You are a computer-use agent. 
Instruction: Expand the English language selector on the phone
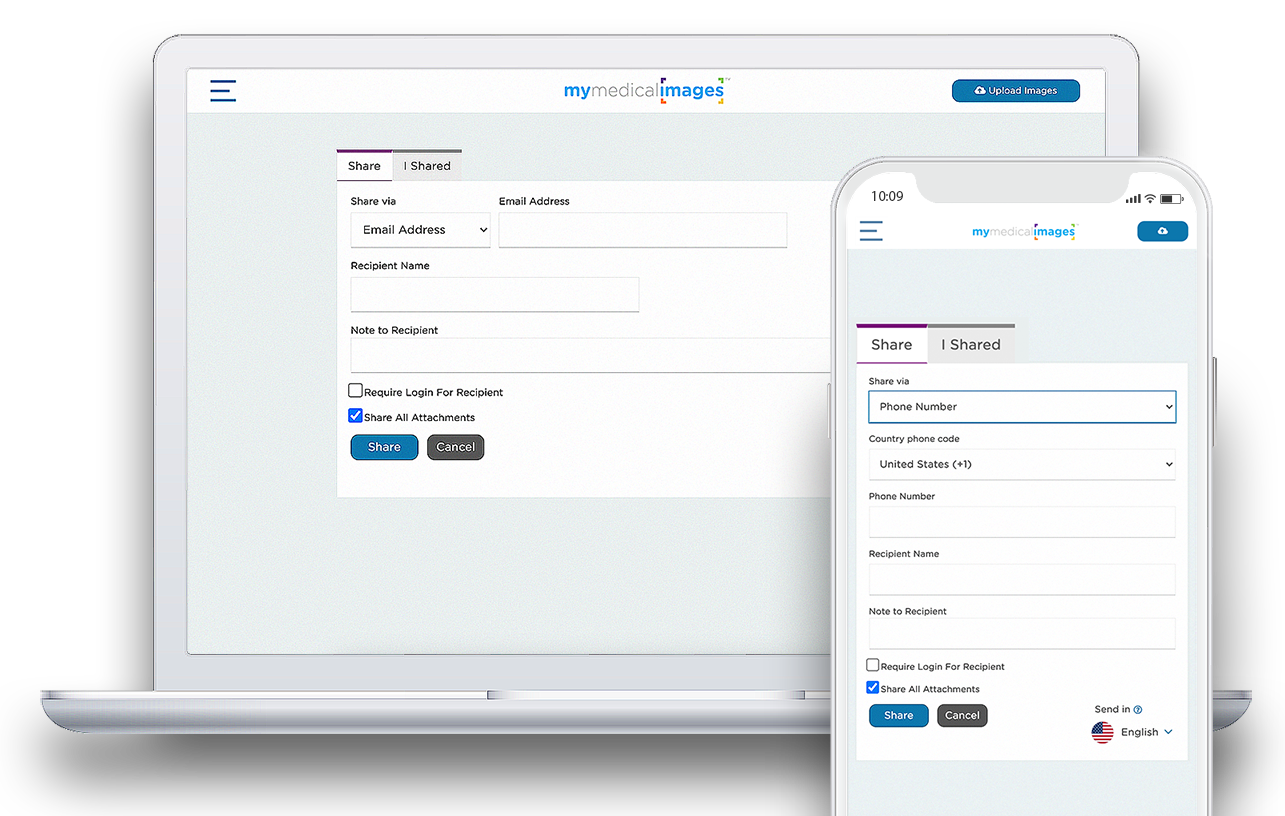pos(1145,732)
